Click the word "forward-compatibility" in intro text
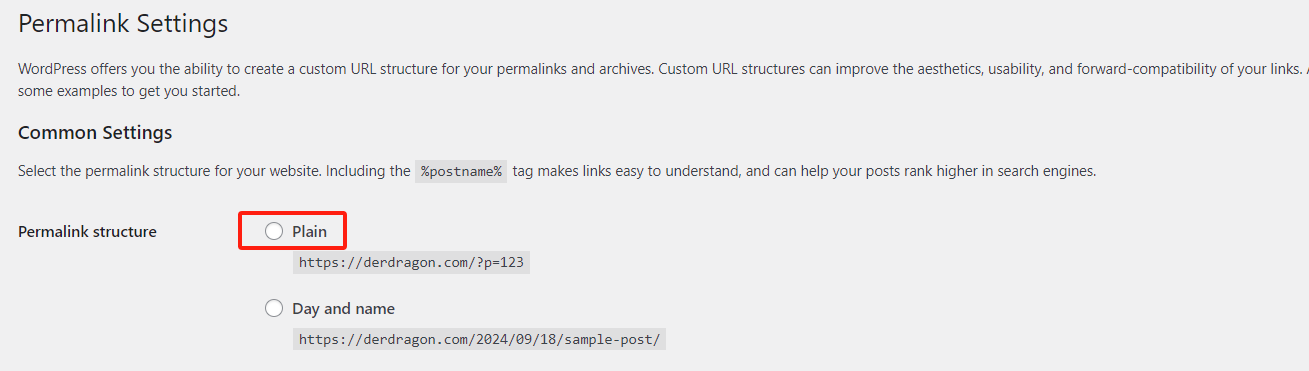Viewport: 1309px width, 371px height. (x=1142, y=70)
